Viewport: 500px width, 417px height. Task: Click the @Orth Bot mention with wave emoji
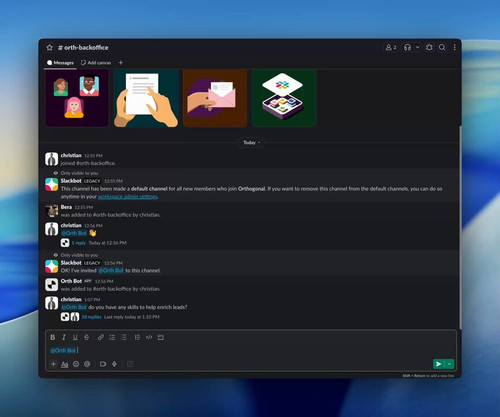pos(74,233)
